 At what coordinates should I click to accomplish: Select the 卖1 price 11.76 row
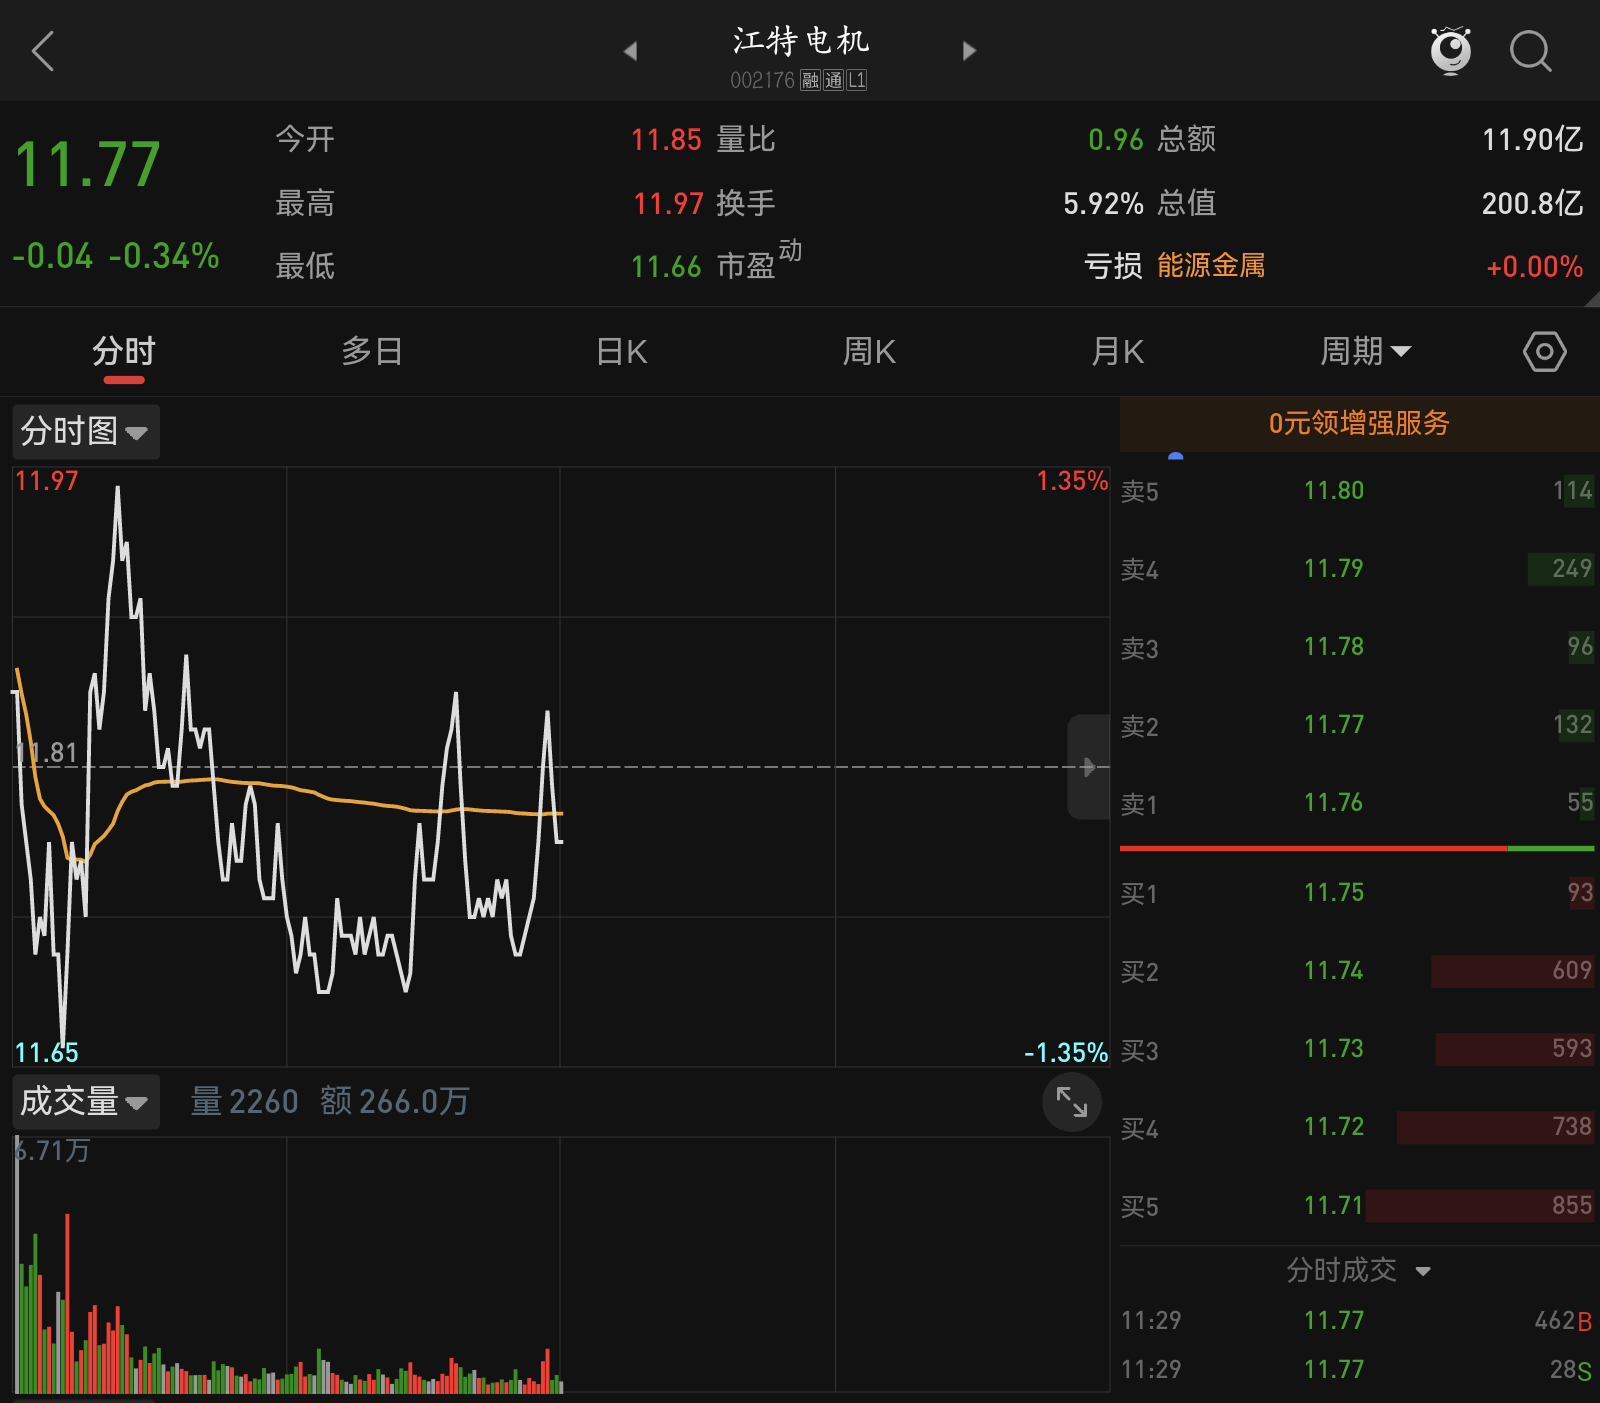pyautogui.click(x=1357, y=803)
